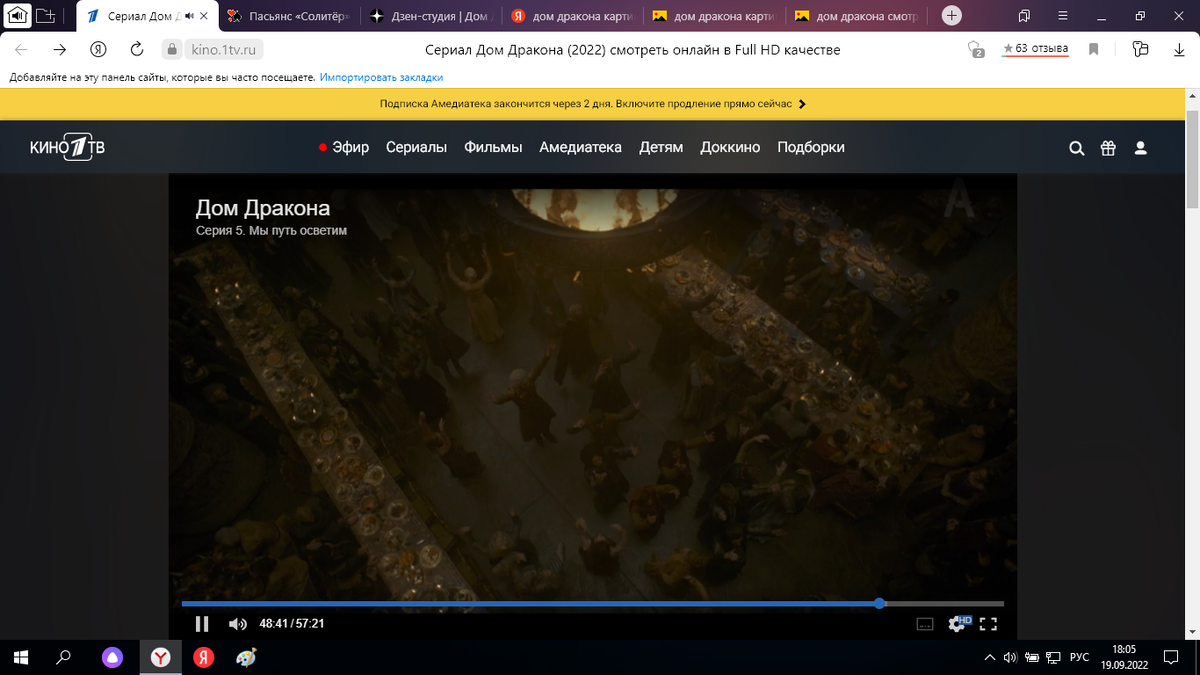Open the Windows Start menu
Screen dimensions: 1200x675
click(x=20, y=657)
